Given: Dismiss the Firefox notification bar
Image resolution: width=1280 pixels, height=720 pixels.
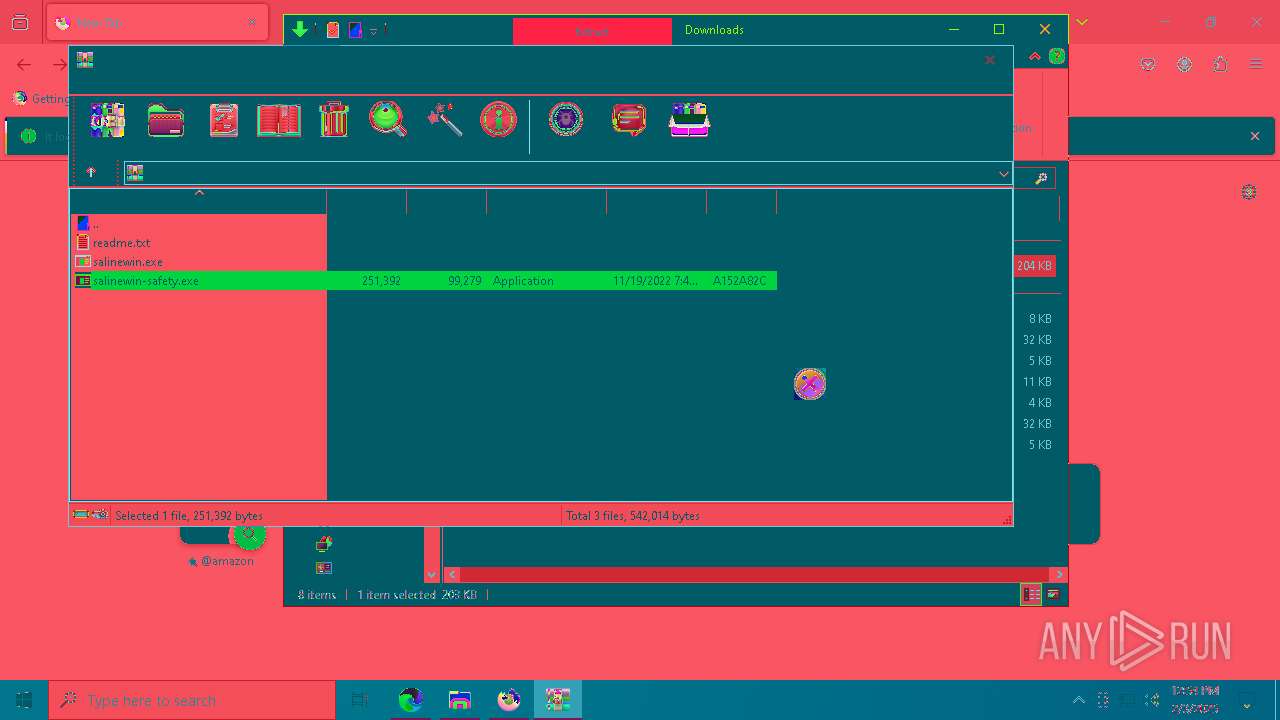Looking at the screenshot, I should [1255, 136].
